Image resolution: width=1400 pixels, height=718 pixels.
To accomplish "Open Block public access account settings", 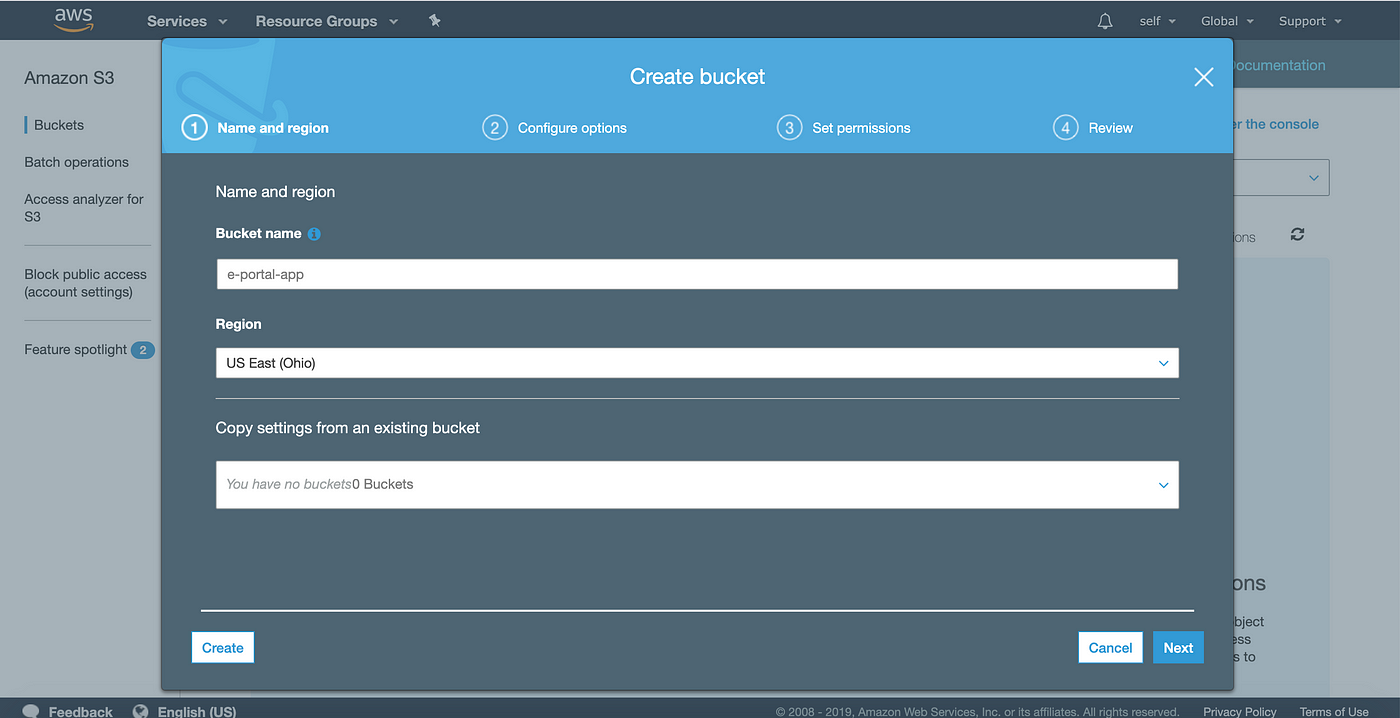I will [85, 283].
